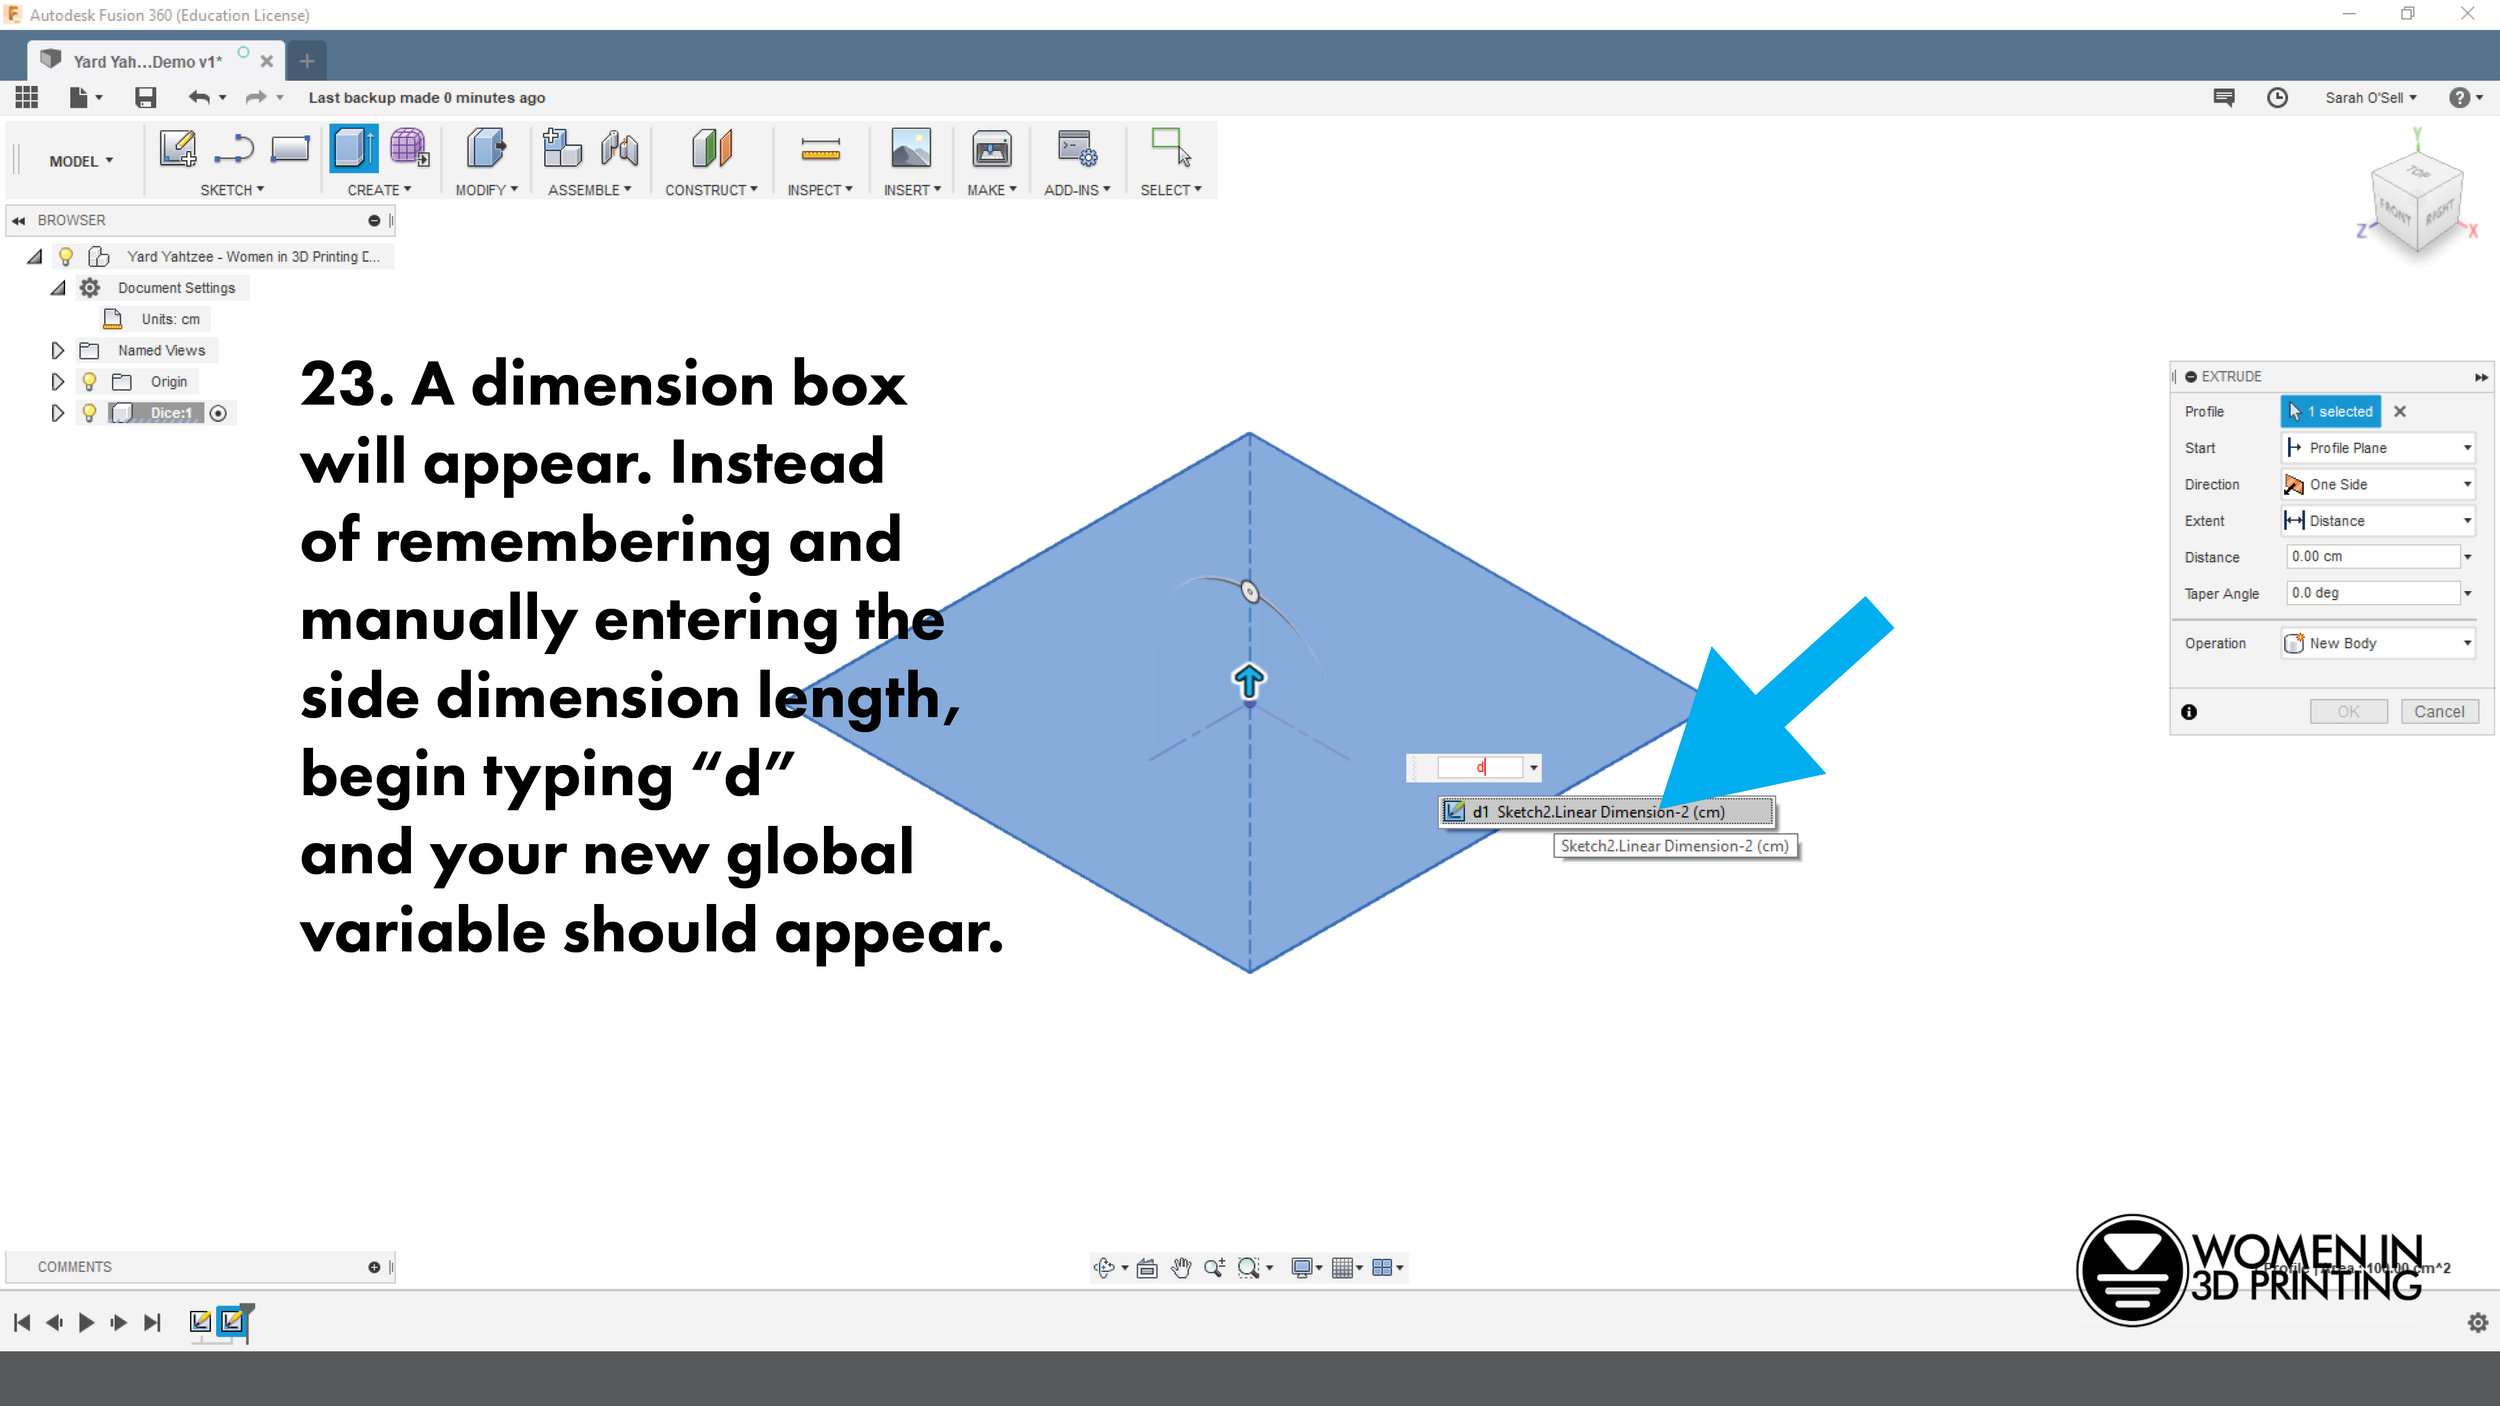The height and width of the screenshot is (1406, 2500).
Task: Open the Help question mark menu
Action: coord(2465,98)
